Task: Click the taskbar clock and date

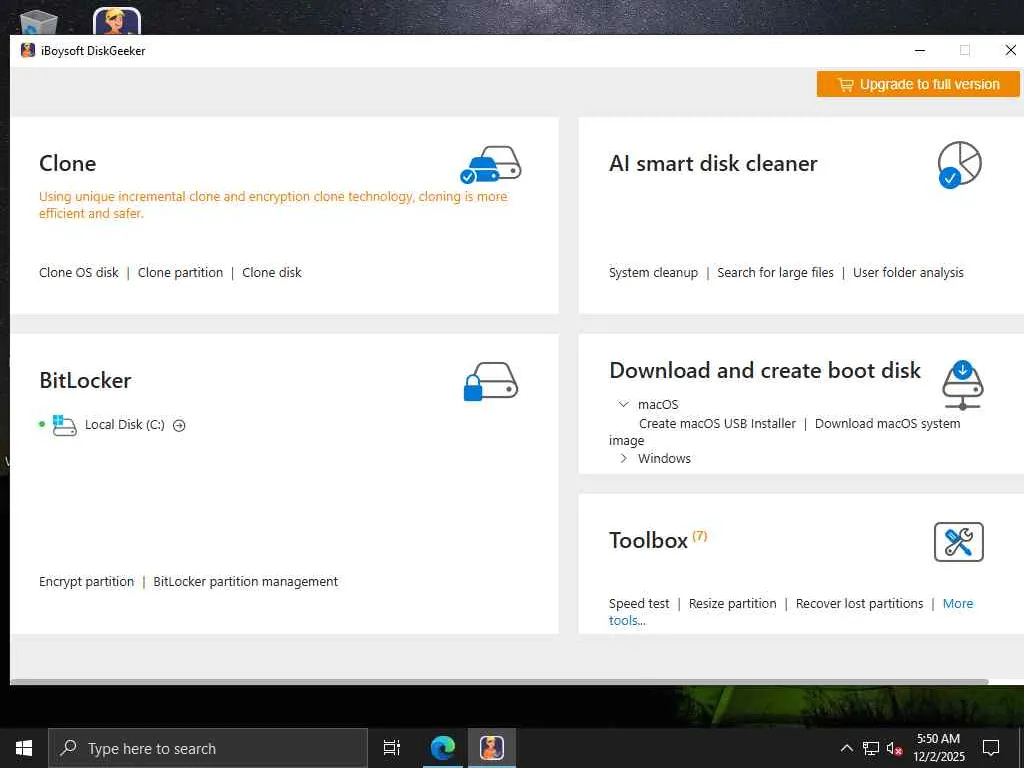Action: click(938, 748)
